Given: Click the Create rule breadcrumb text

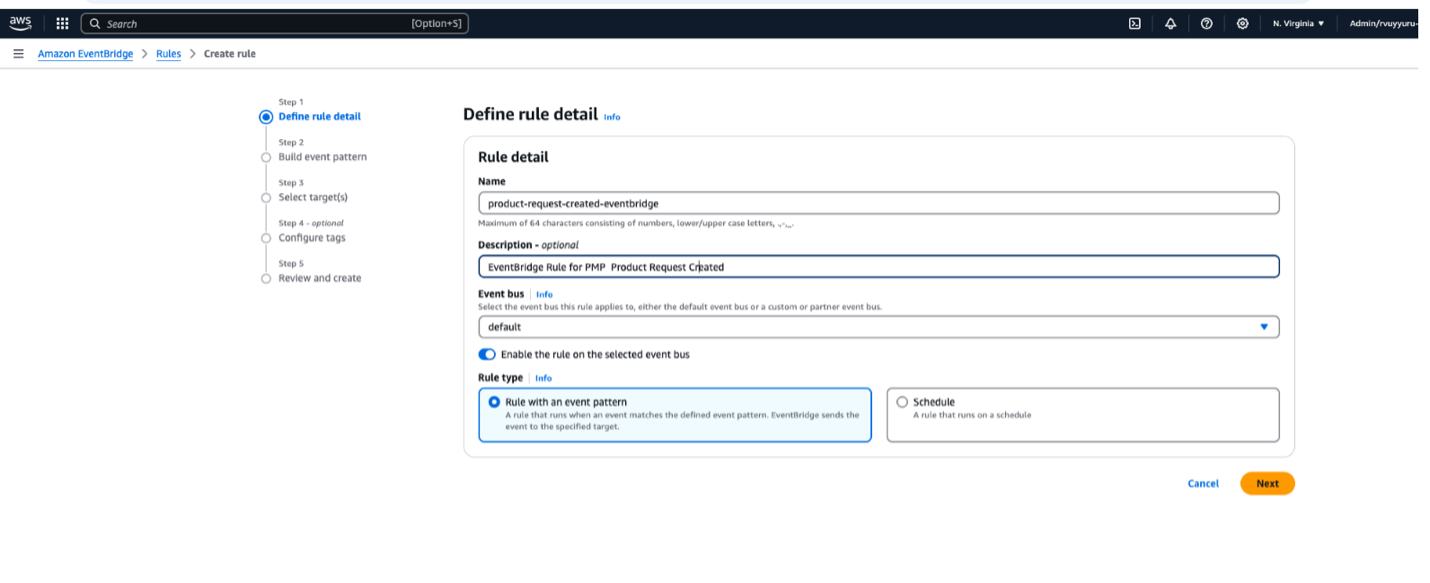Looking at the screenshot, I should [230, 54].
